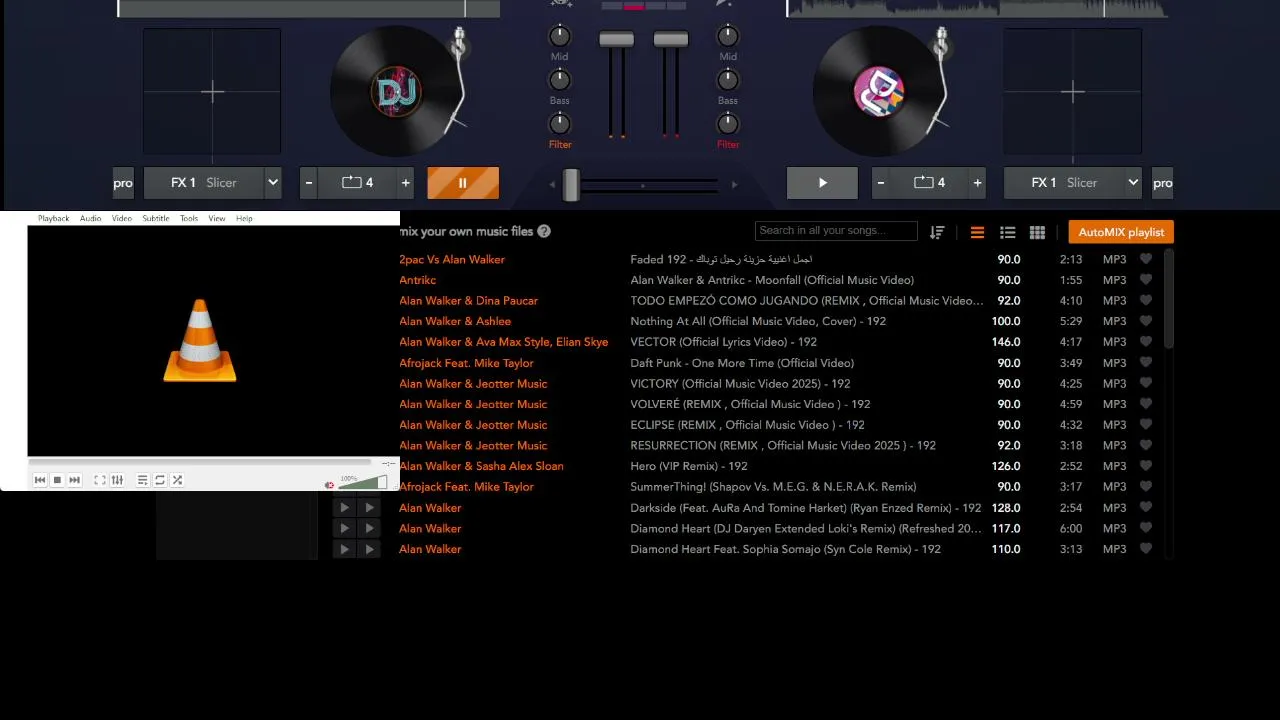Image resolution: width=1280 pixels, height=720 pixels.
Task: Load Darkside track to the right deck
Action: (x=370, y=508)
